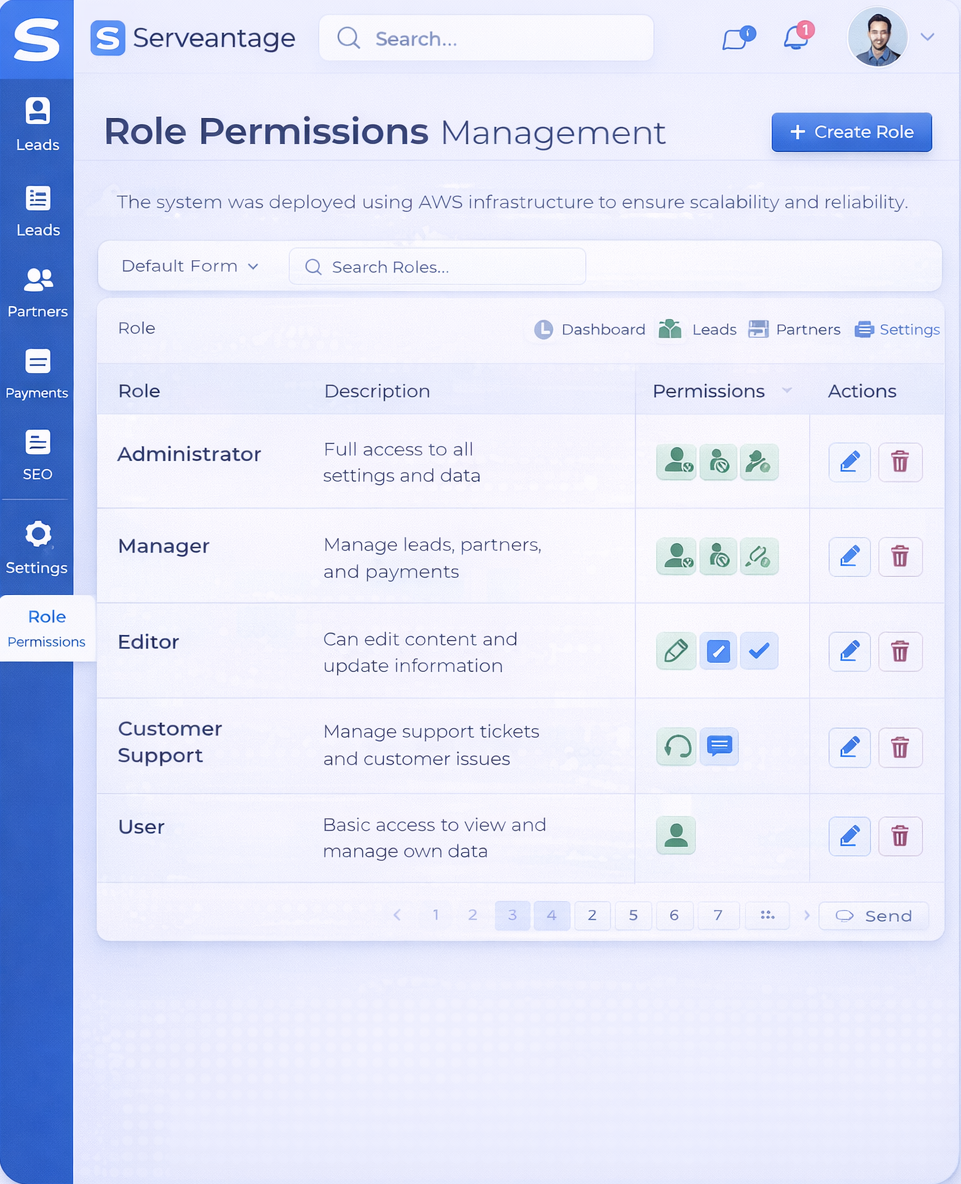Screen dimensions: 961x1184
Task: Delete the User role with trash icon
Action: pyautogui.click(x=900, y=836)
